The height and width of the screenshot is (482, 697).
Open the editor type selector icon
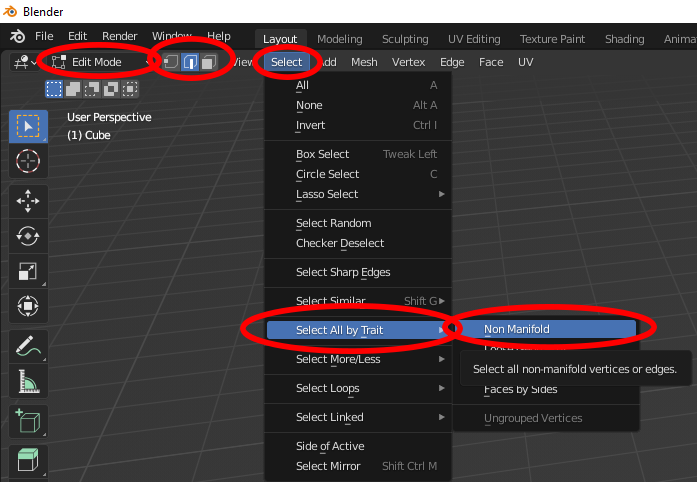coord(24,62)
